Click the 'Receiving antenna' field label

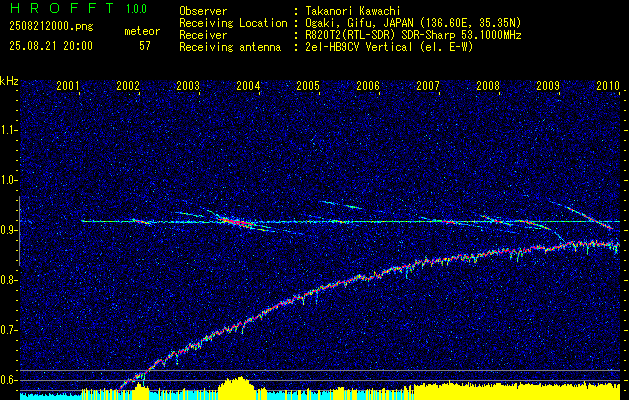click(x=230, y=47)
